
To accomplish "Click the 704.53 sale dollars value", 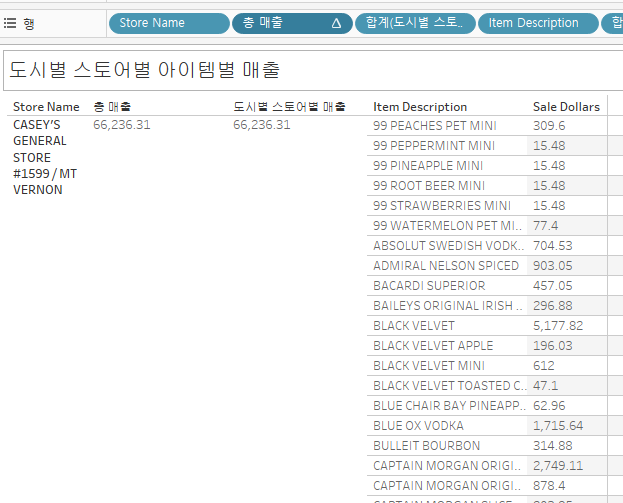I will [553, 246].
